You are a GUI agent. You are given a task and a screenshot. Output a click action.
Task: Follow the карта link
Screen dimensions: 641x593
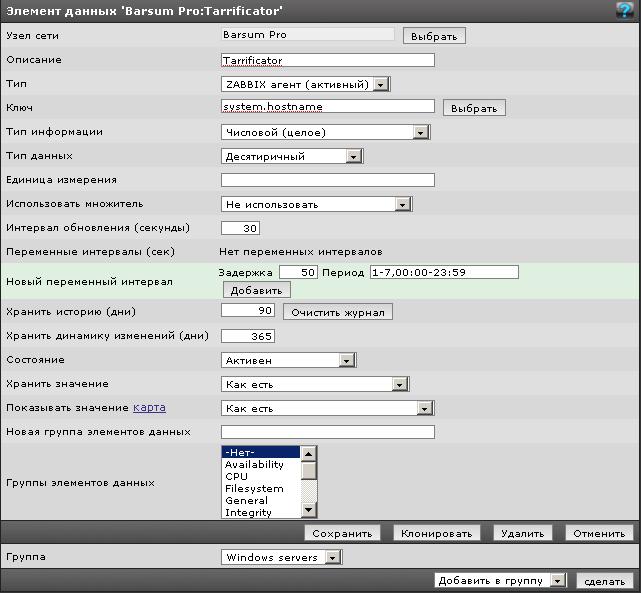click(x=149, y=408)
